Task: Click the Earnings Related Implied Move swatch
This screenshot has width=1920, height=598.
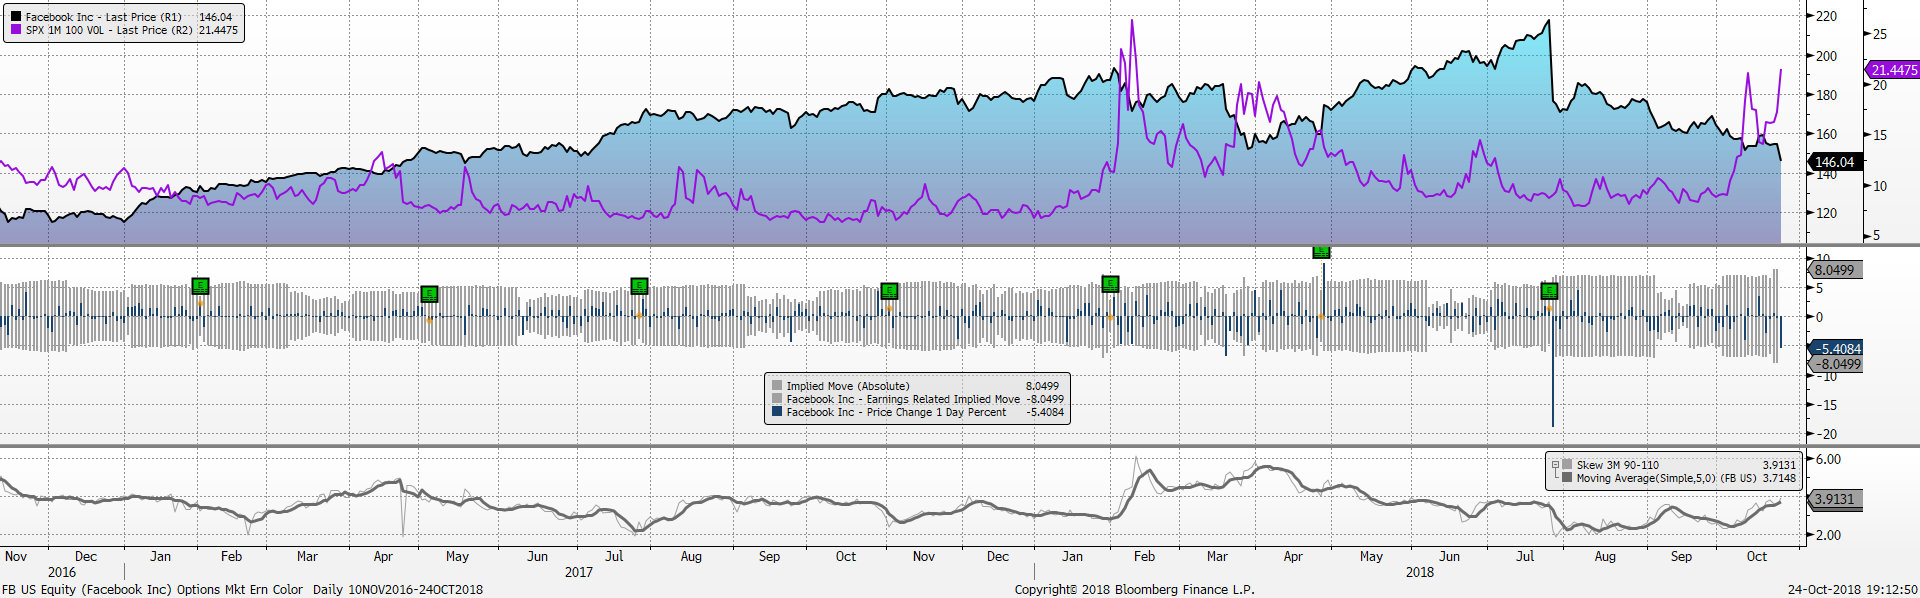Action: point(777,399)
